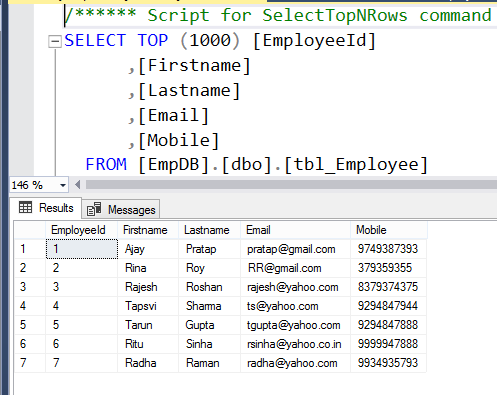Click the horizontal scrollbar left arrow

pyautogui.click(x=78, y=185)
